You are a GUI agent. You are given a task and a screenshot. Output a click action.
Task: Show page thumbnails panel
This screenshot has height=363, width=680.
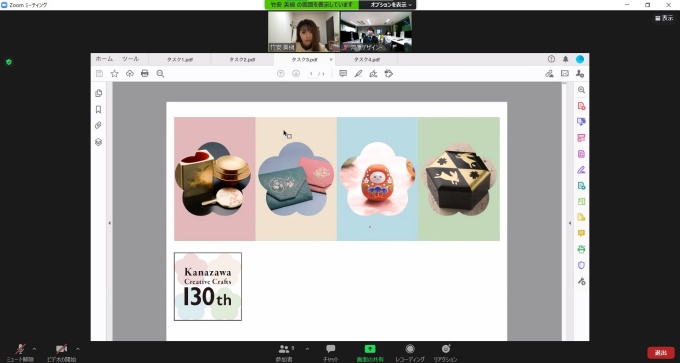pos(98,93)
